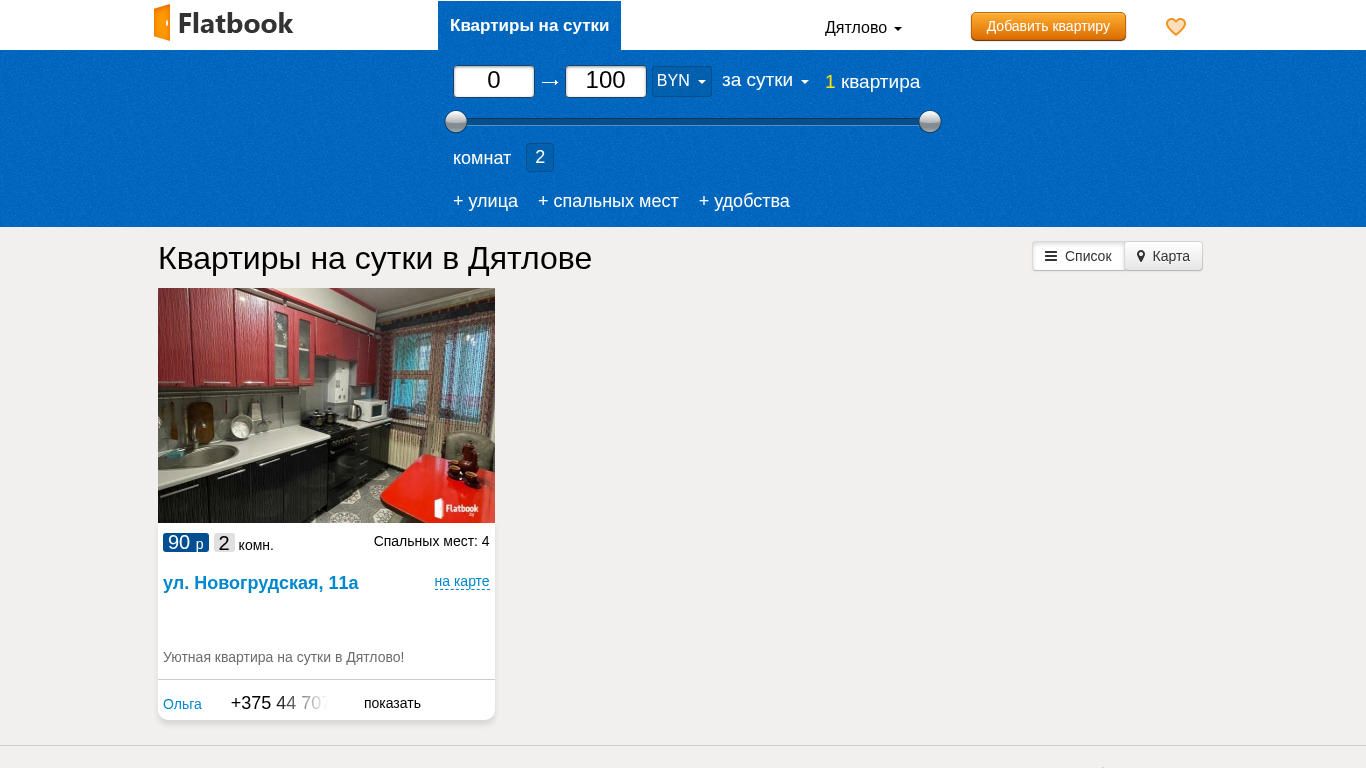Switch to Список view
Viewport: 1366px width, 768px height.
pos(1078,256)
